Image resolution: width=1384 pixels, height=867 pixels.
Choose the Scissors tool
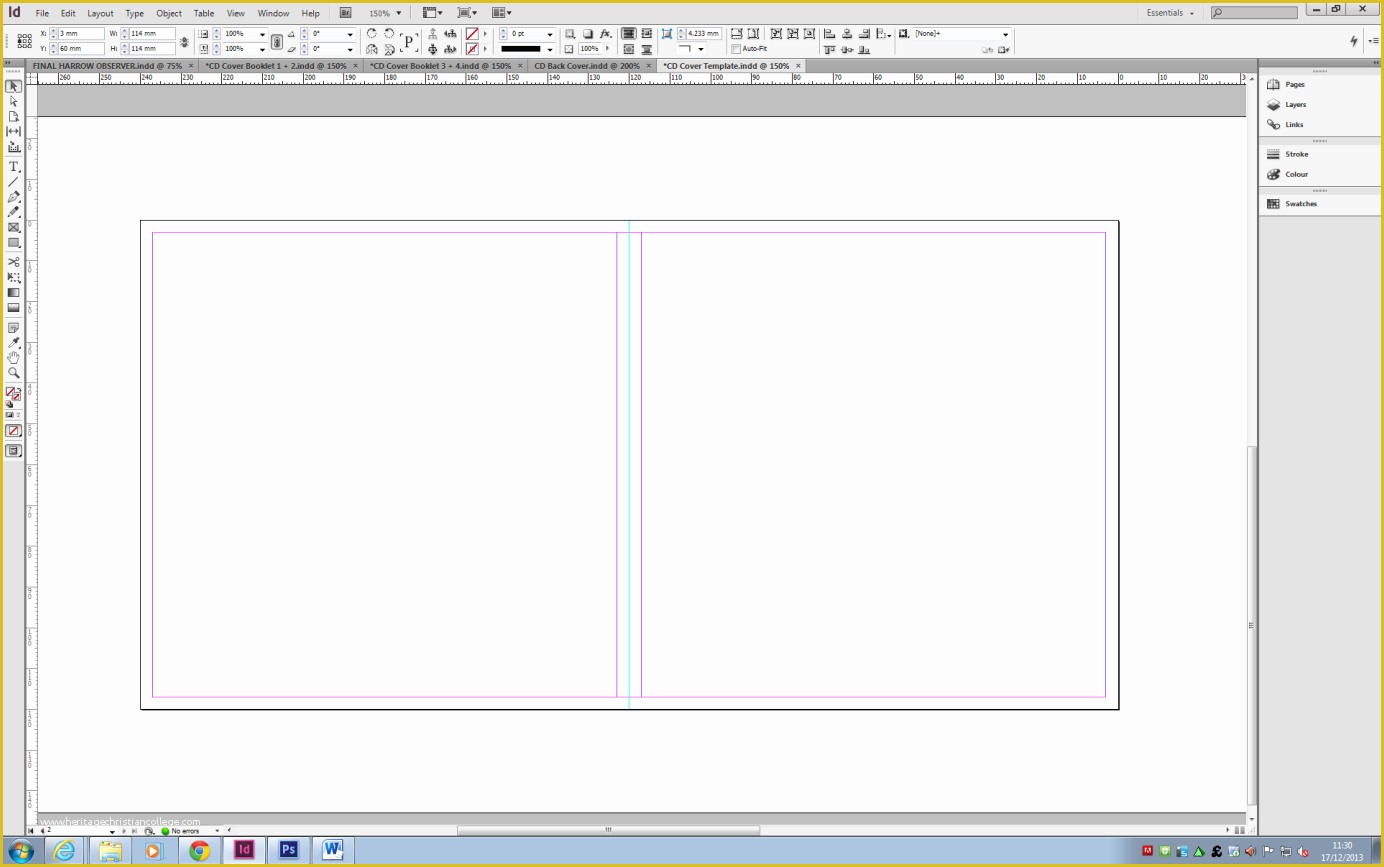click(x=13, y=262)
